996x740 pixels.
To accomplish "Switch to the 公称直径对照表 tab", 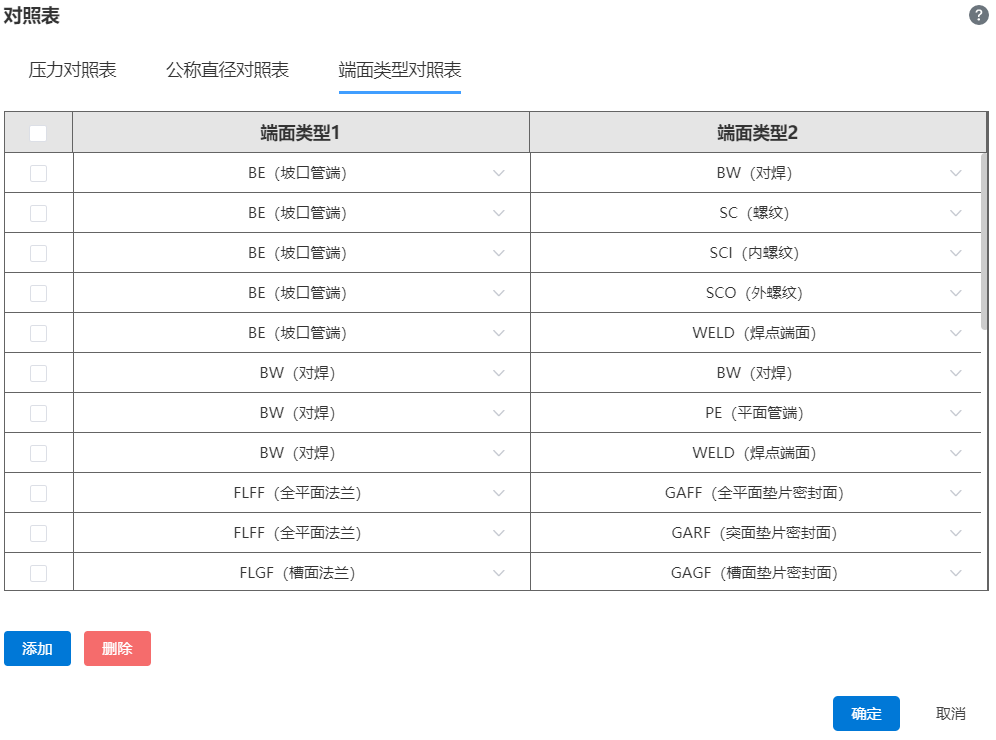I will (227, 70).
